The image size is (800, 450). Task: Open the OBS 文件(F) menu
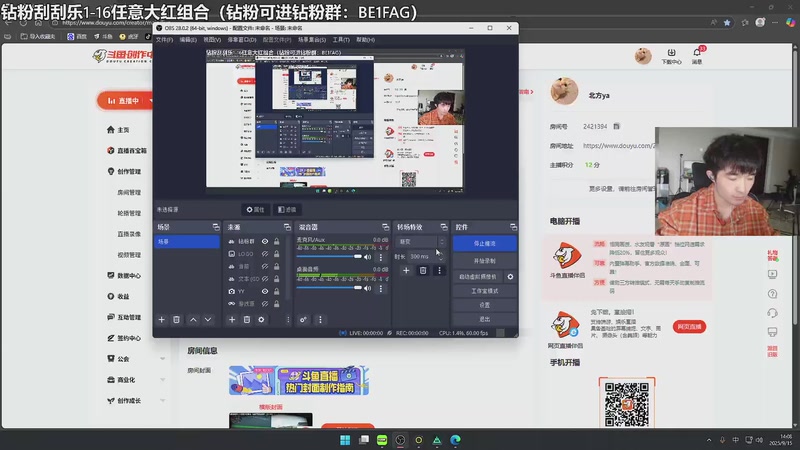[164, 40]
